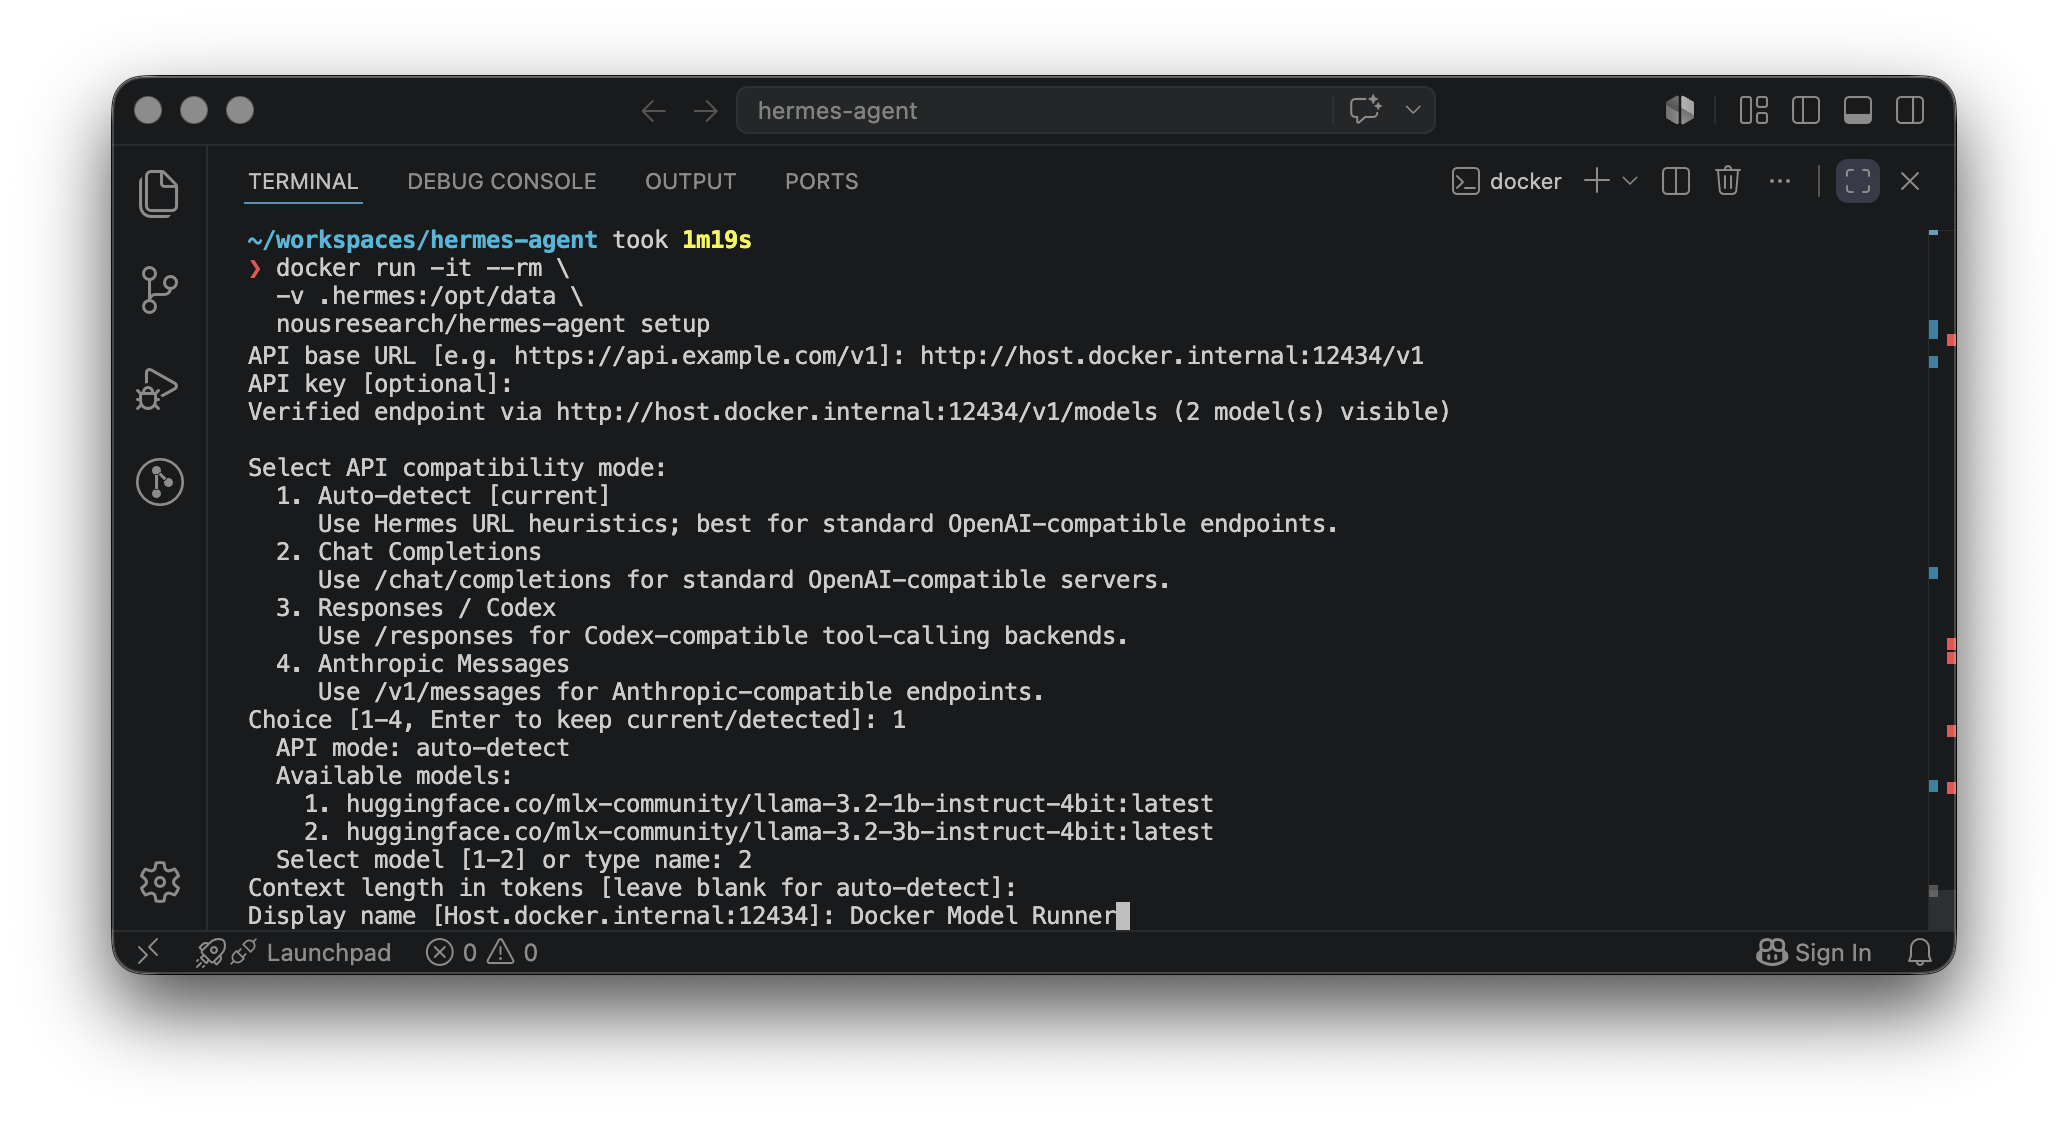Toggle the bottom panel visibility
Image resolution: width=2068 pixels, height=1122 pixels.
click(1858, 110)
